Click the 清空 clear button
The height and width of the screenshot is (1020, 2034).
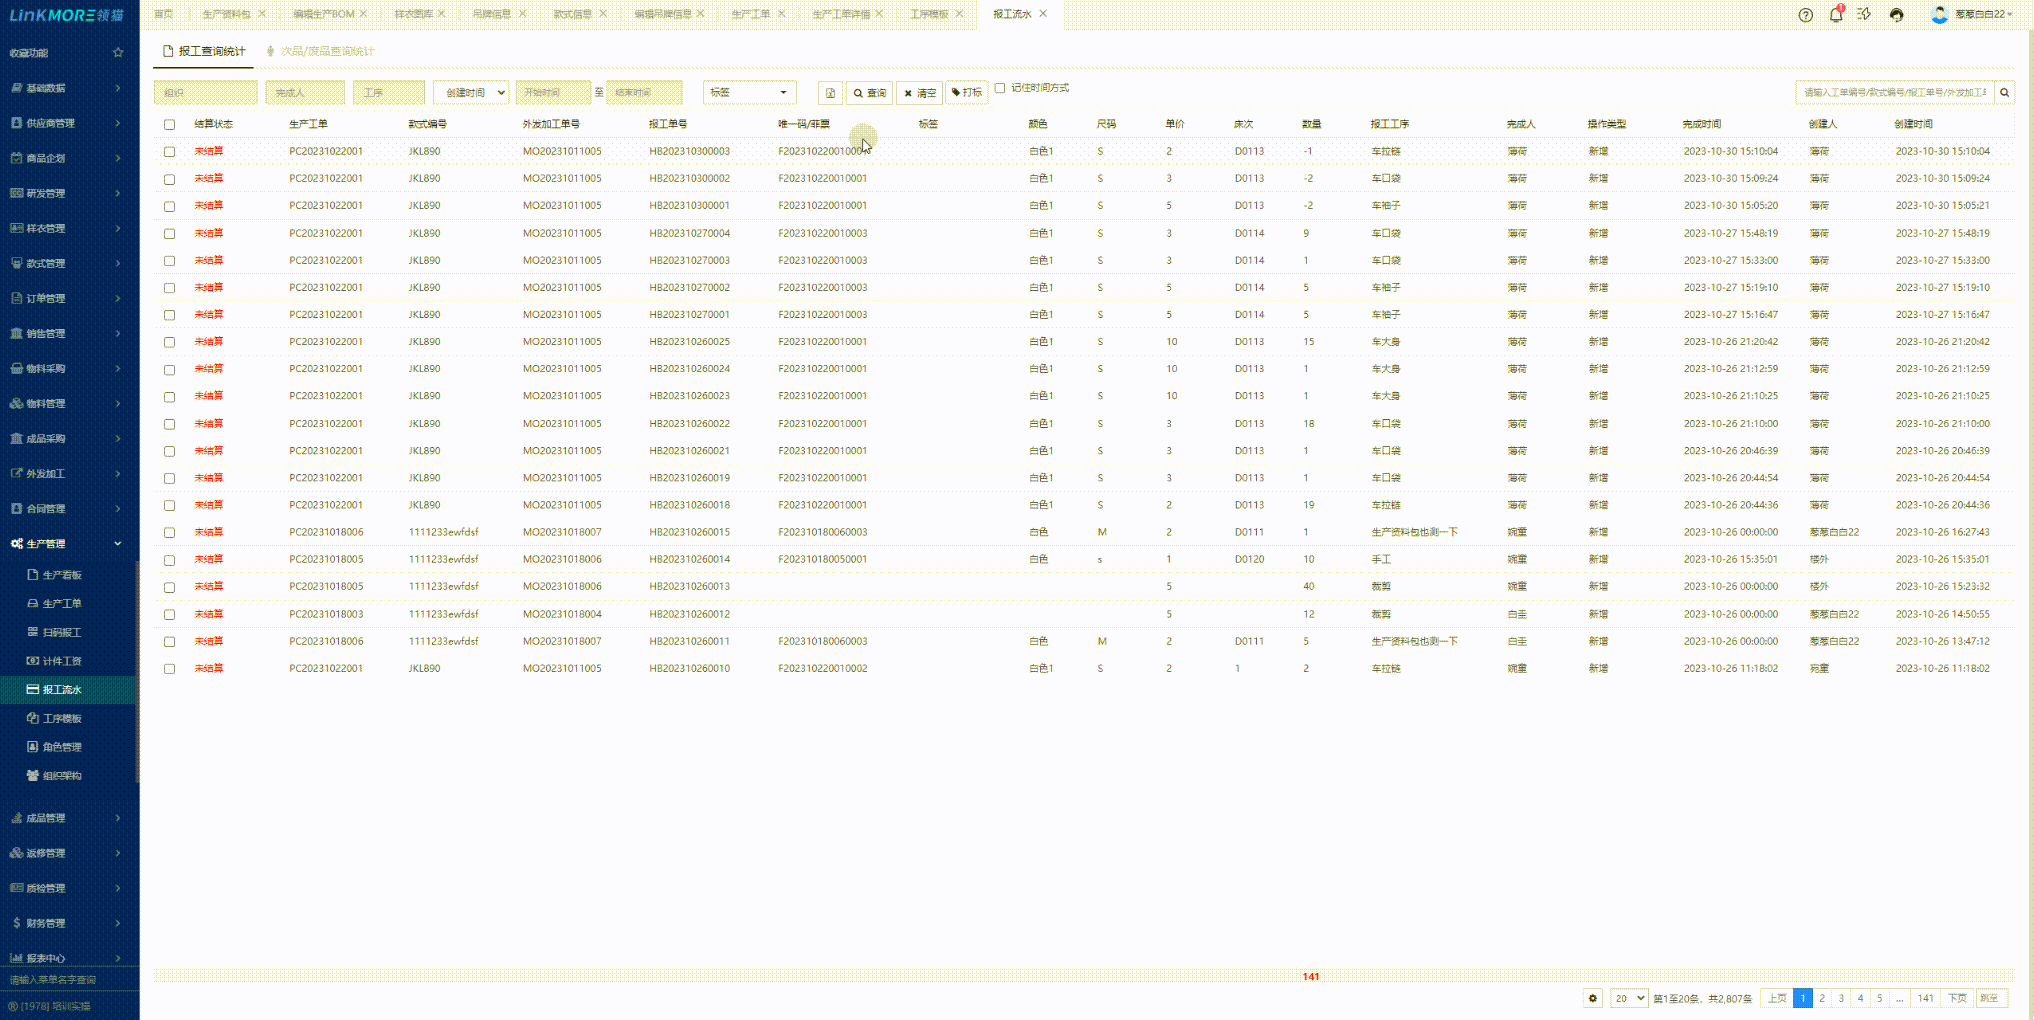point(919,93)
